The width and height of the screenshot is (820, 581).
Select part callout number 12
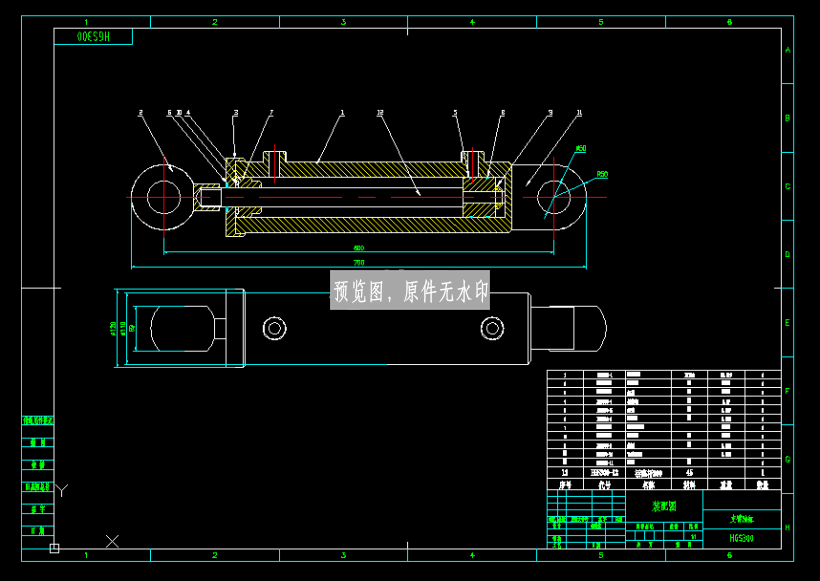point(380,112)
